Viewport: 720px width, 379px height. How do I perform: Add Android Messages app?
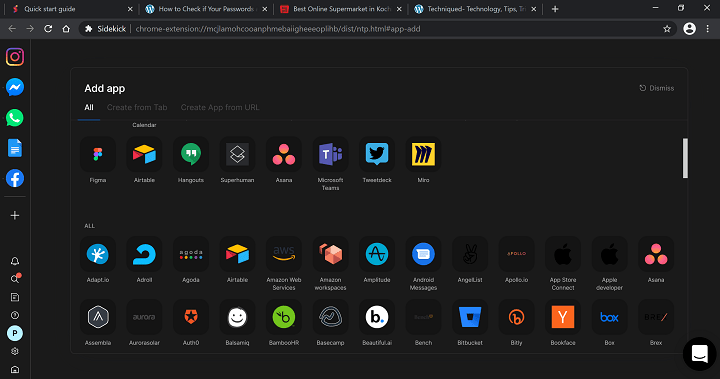(x=423, y=254)
